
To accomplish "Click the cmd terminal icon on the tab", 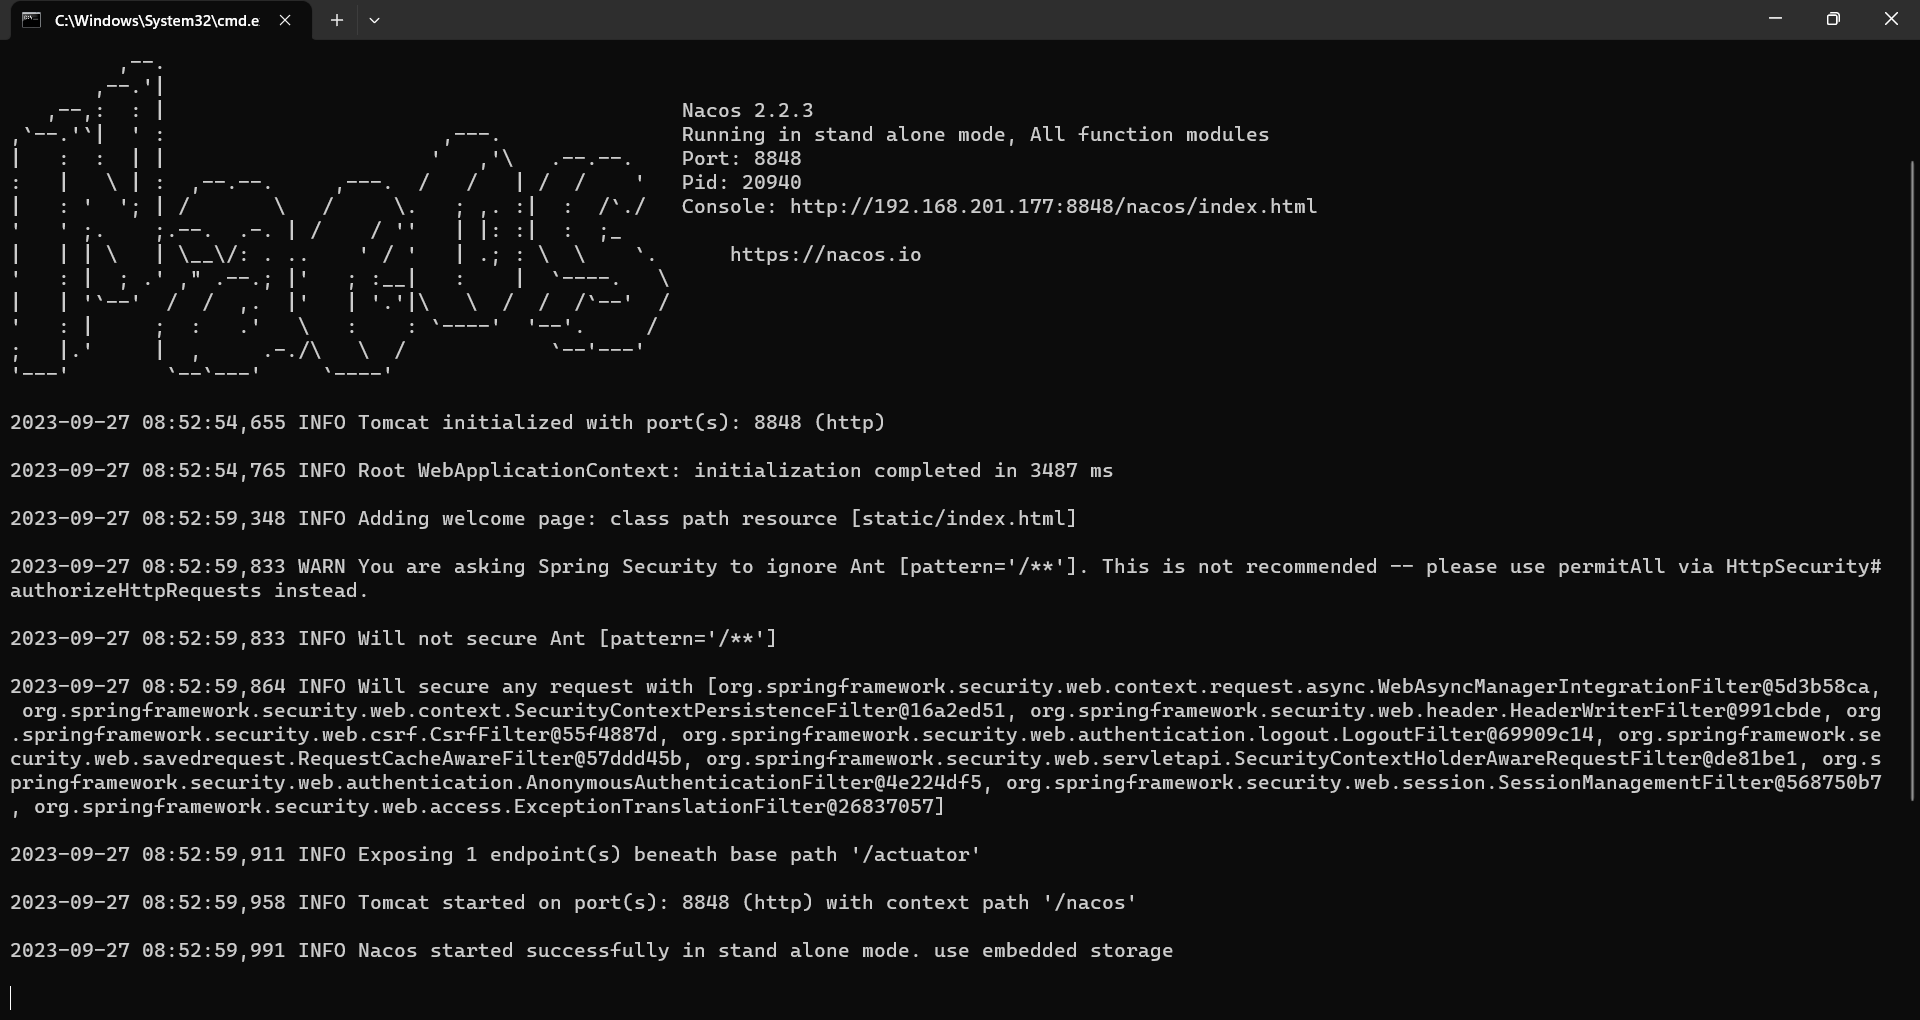I will [32, 20].
